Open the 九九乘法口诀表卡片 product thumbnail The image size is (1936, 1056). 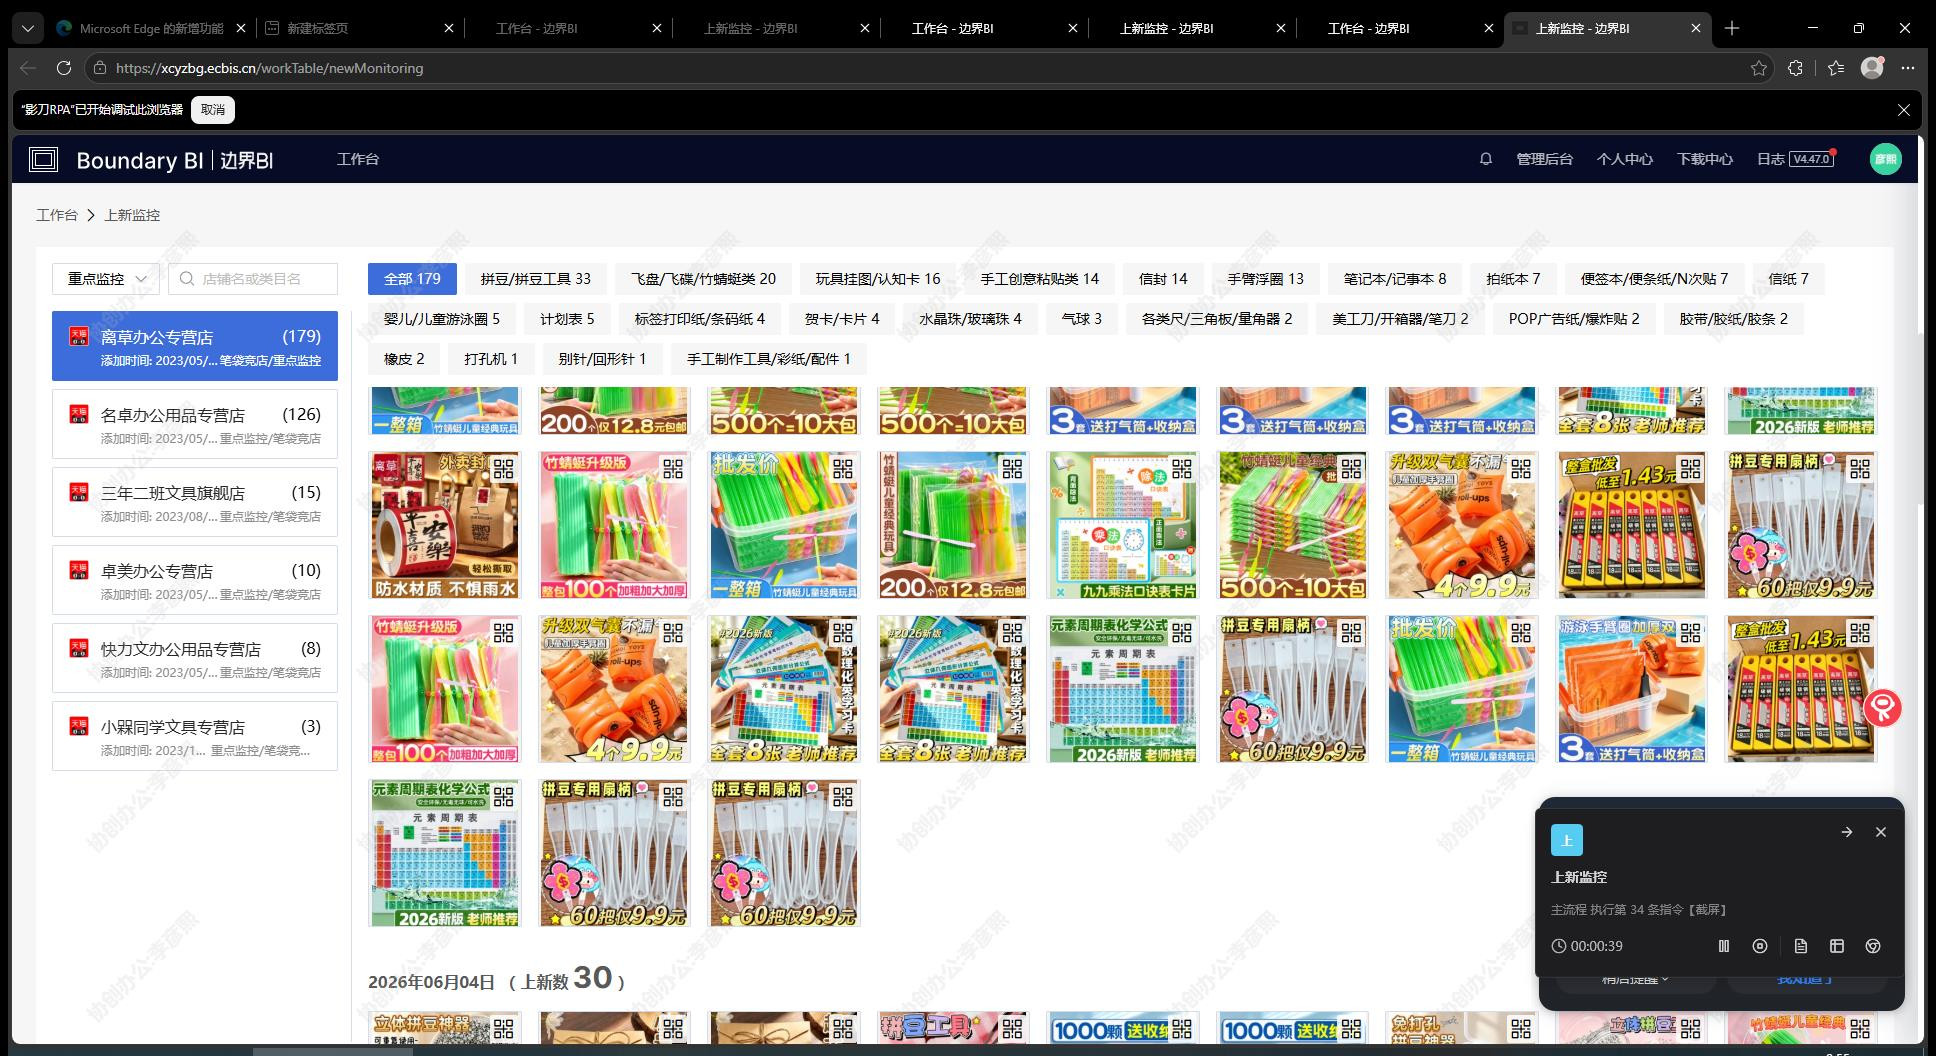coord(1123,525)
